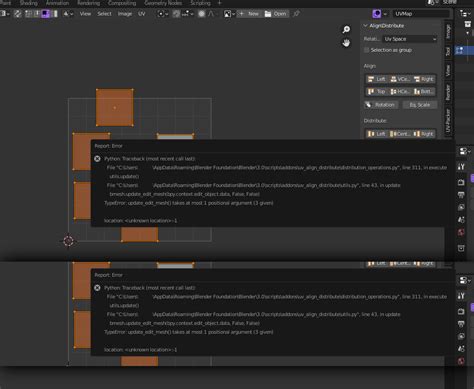Collapse the outliner collection triangle
Viewport: 474px width, 389px height.
[468, 33]
